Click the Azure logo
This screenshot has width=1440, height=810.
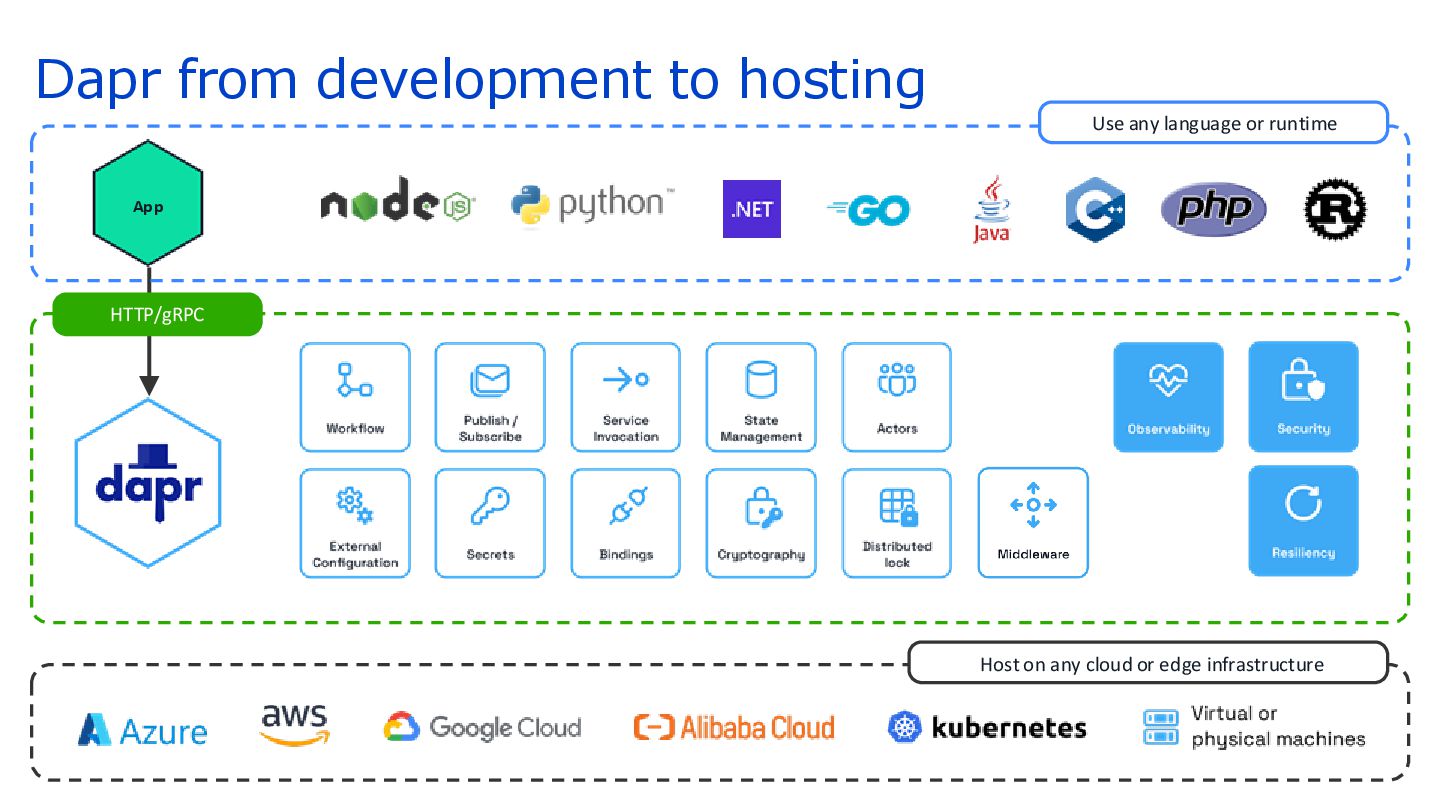pos(142,730)
